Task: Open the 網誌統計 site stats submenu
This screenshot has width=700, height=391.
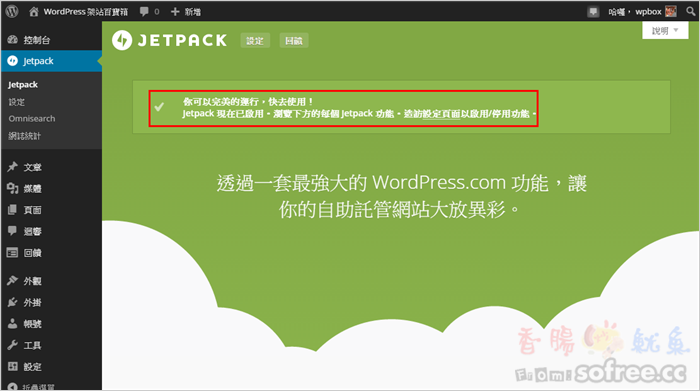Action: click(x=25, y=136)
